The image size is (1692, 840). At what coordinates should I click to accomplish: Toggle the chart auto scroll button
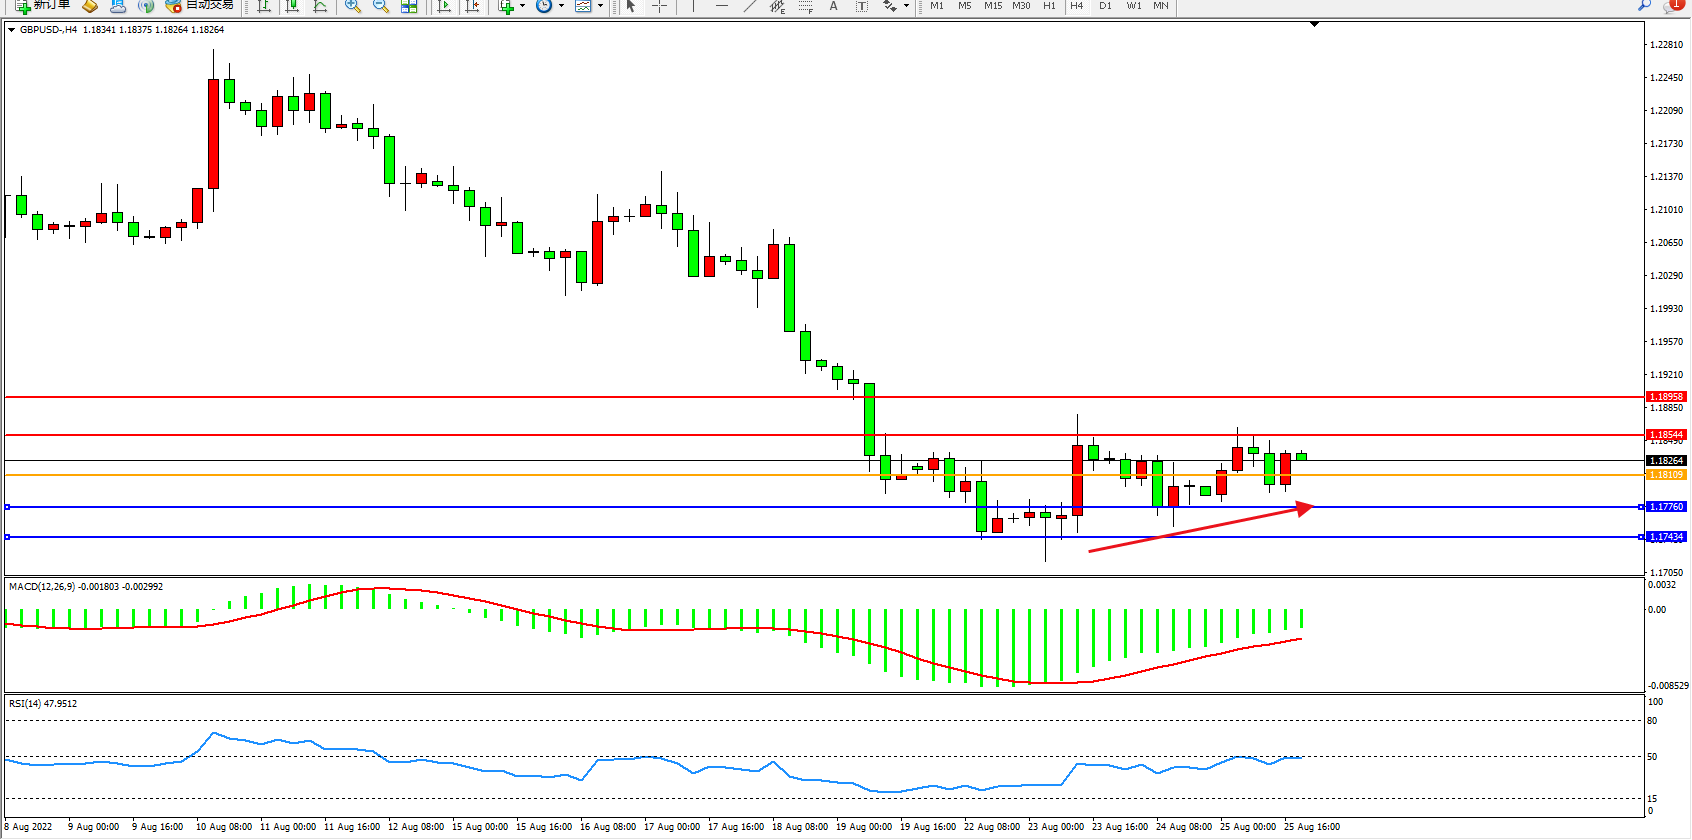tap(445, 6)
